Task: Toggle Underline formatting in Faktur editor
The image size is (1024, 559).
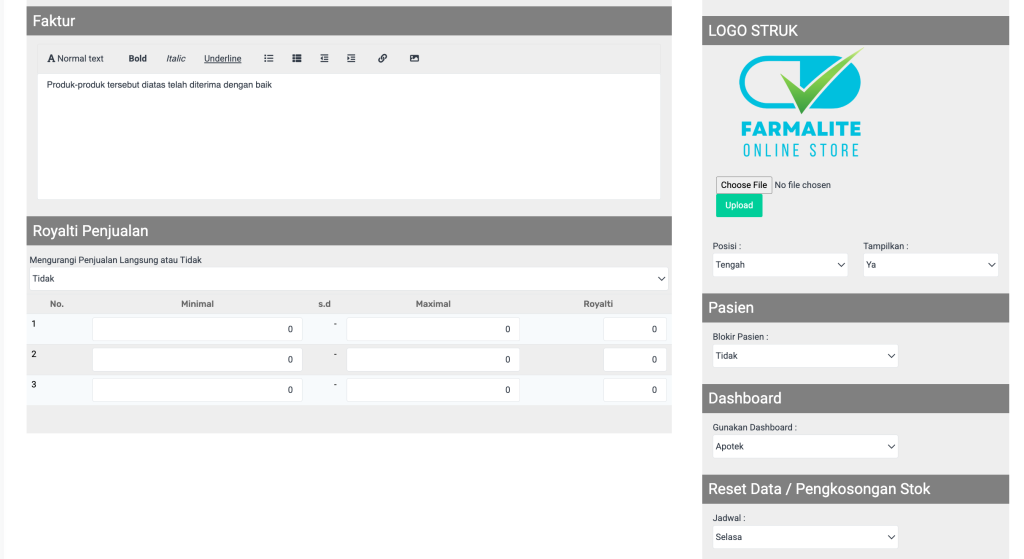Action: (x=222, y=59)
